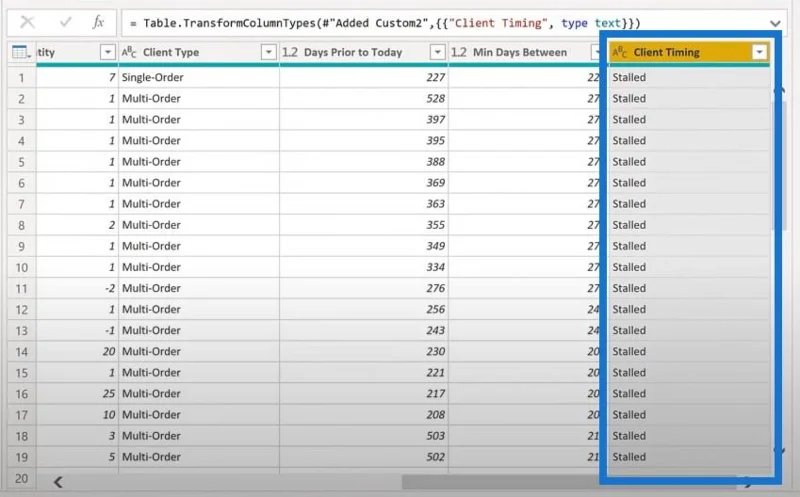Select the Client Type column header

(199, 52)
